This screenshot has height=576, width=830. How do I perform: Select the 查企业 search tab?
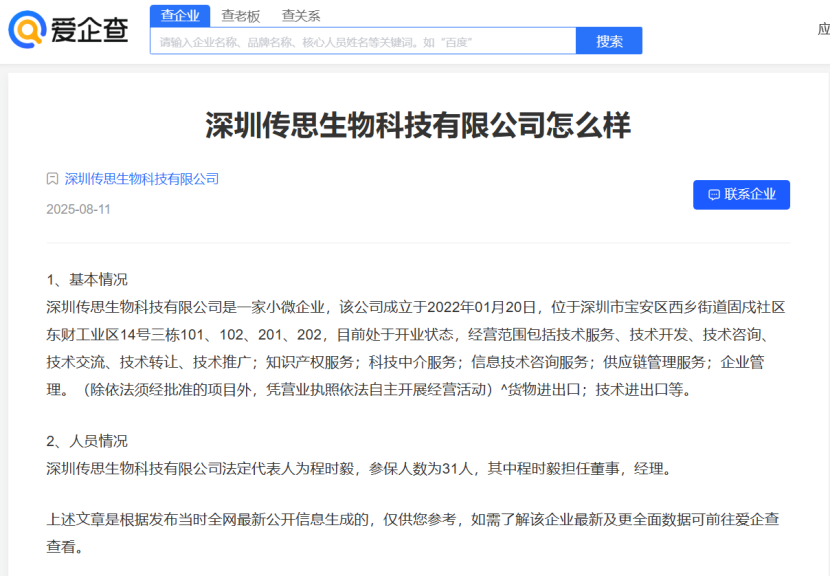pyautogui.click(x=180, y=15)
